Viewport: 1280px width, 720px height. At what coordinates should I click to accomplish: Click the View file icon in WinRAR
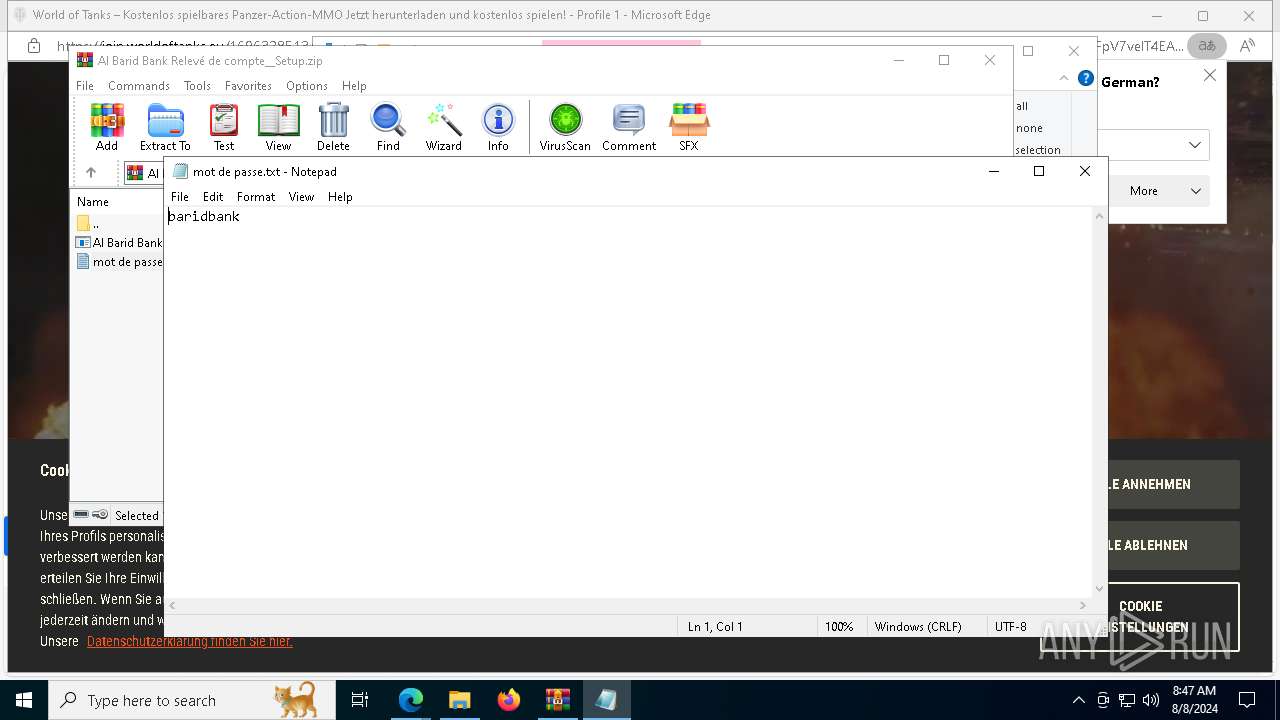point(278,127)
